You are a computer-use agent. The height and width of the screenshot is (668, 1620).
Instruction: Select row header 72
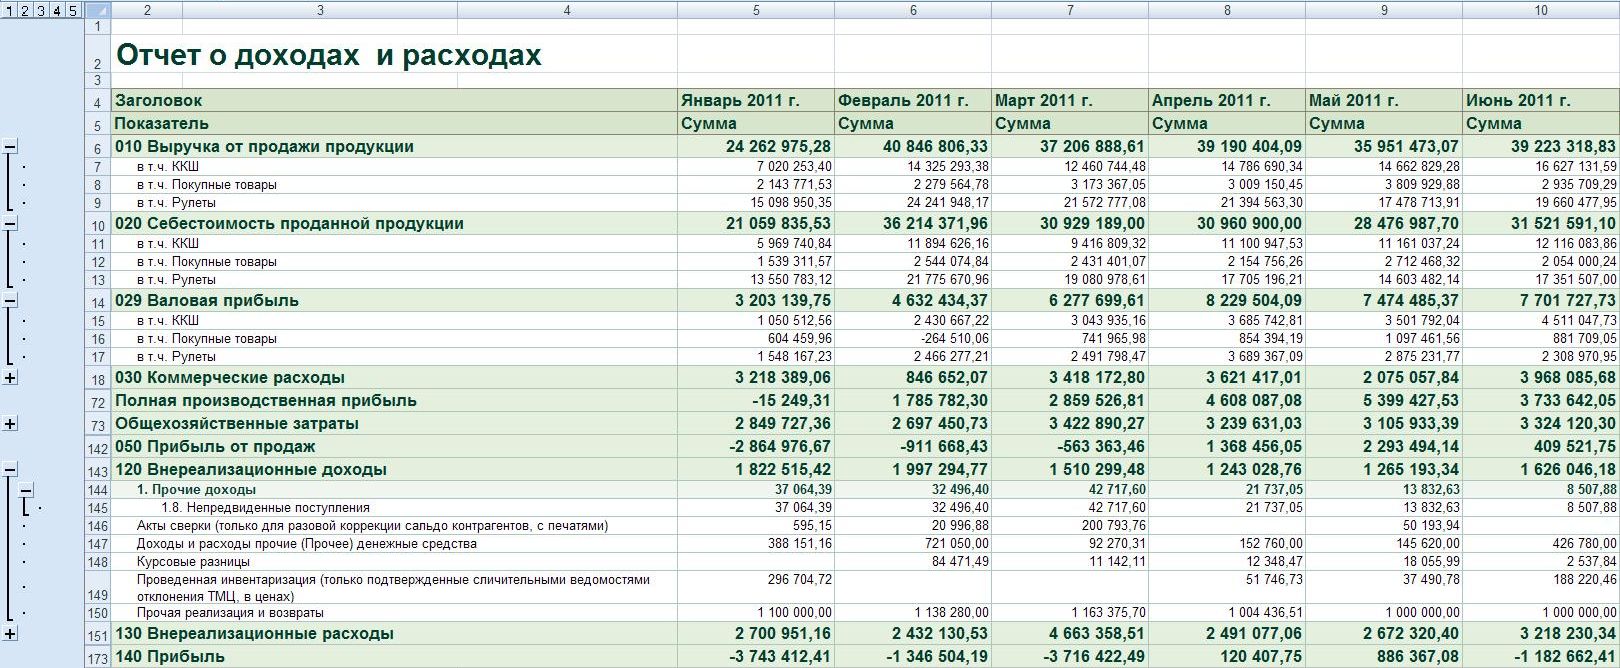[x=98, y=402]
